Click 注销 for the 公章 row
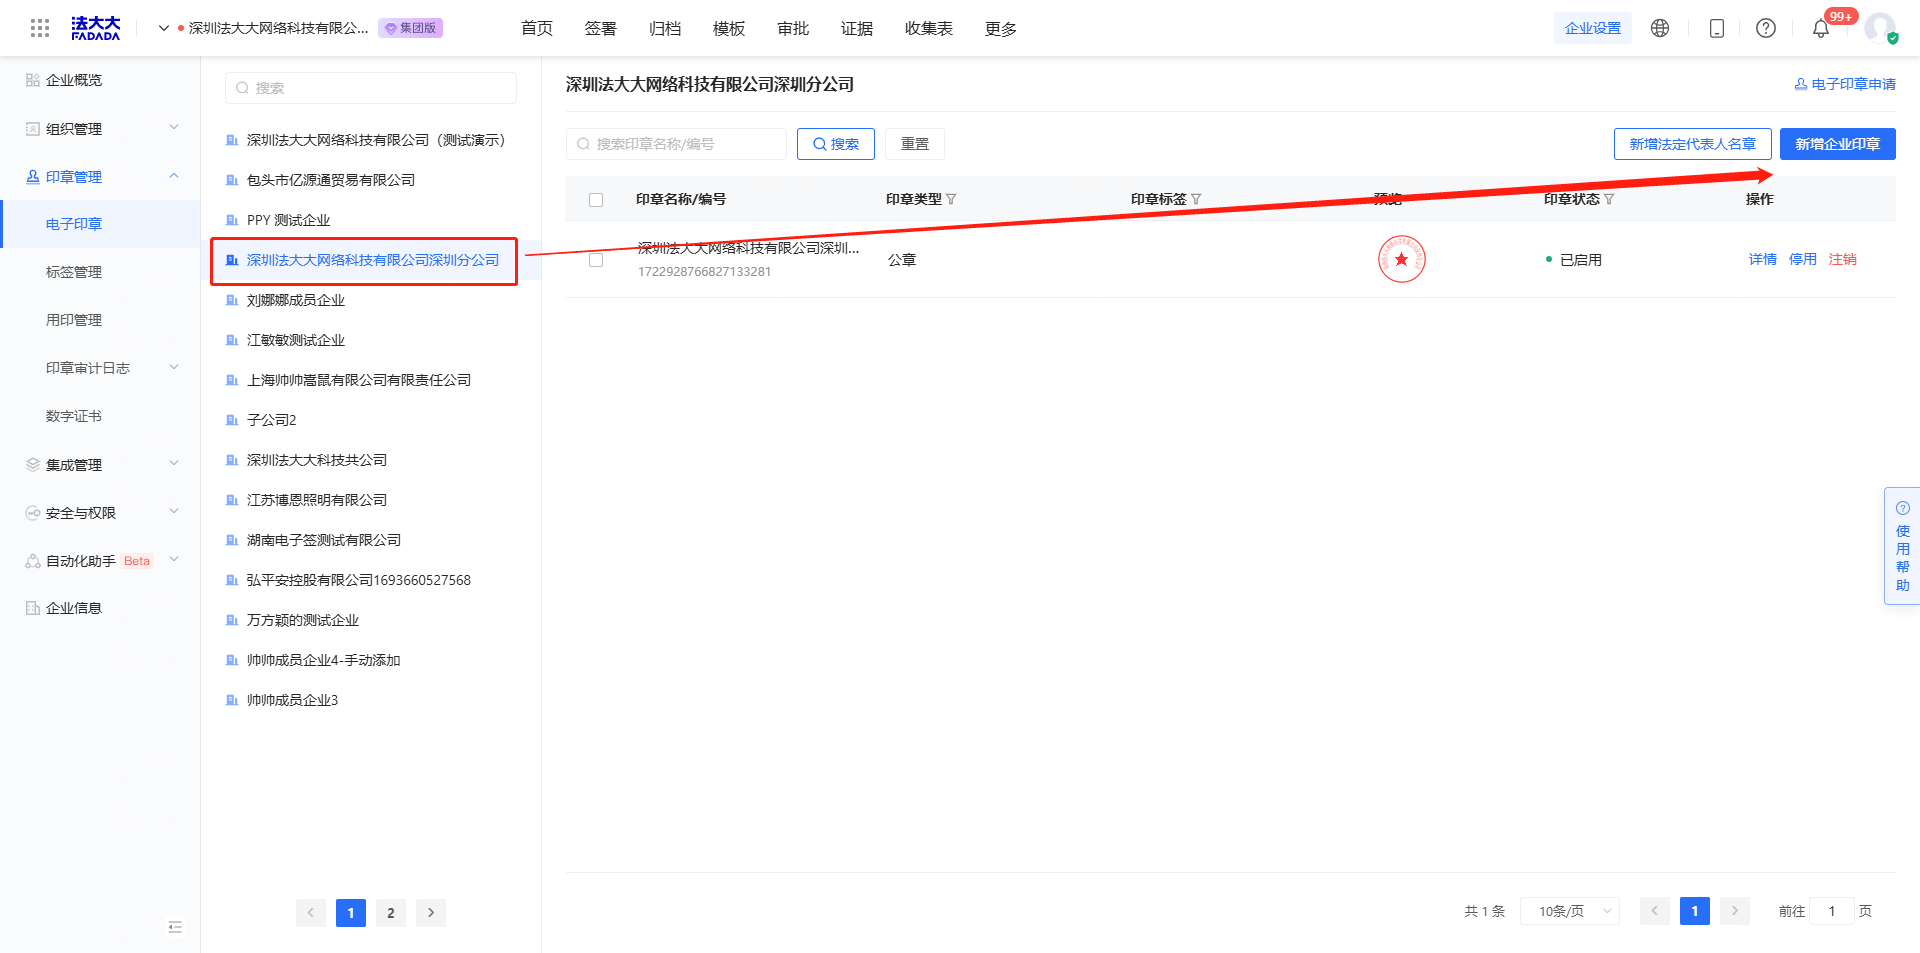The height and width of the screenshot is (953, 1920). tap(1843, 259)
